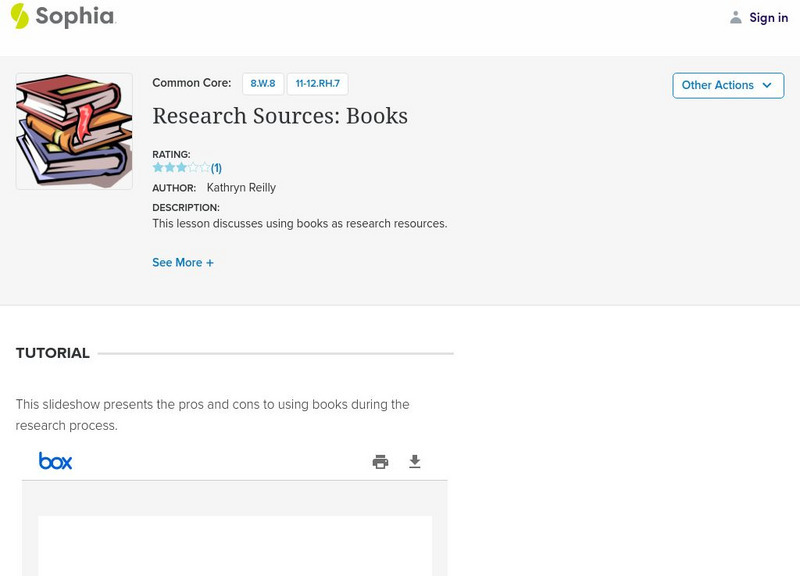Sign in to Sophia
Screen dimensions: 800x576
coord(769,17)
